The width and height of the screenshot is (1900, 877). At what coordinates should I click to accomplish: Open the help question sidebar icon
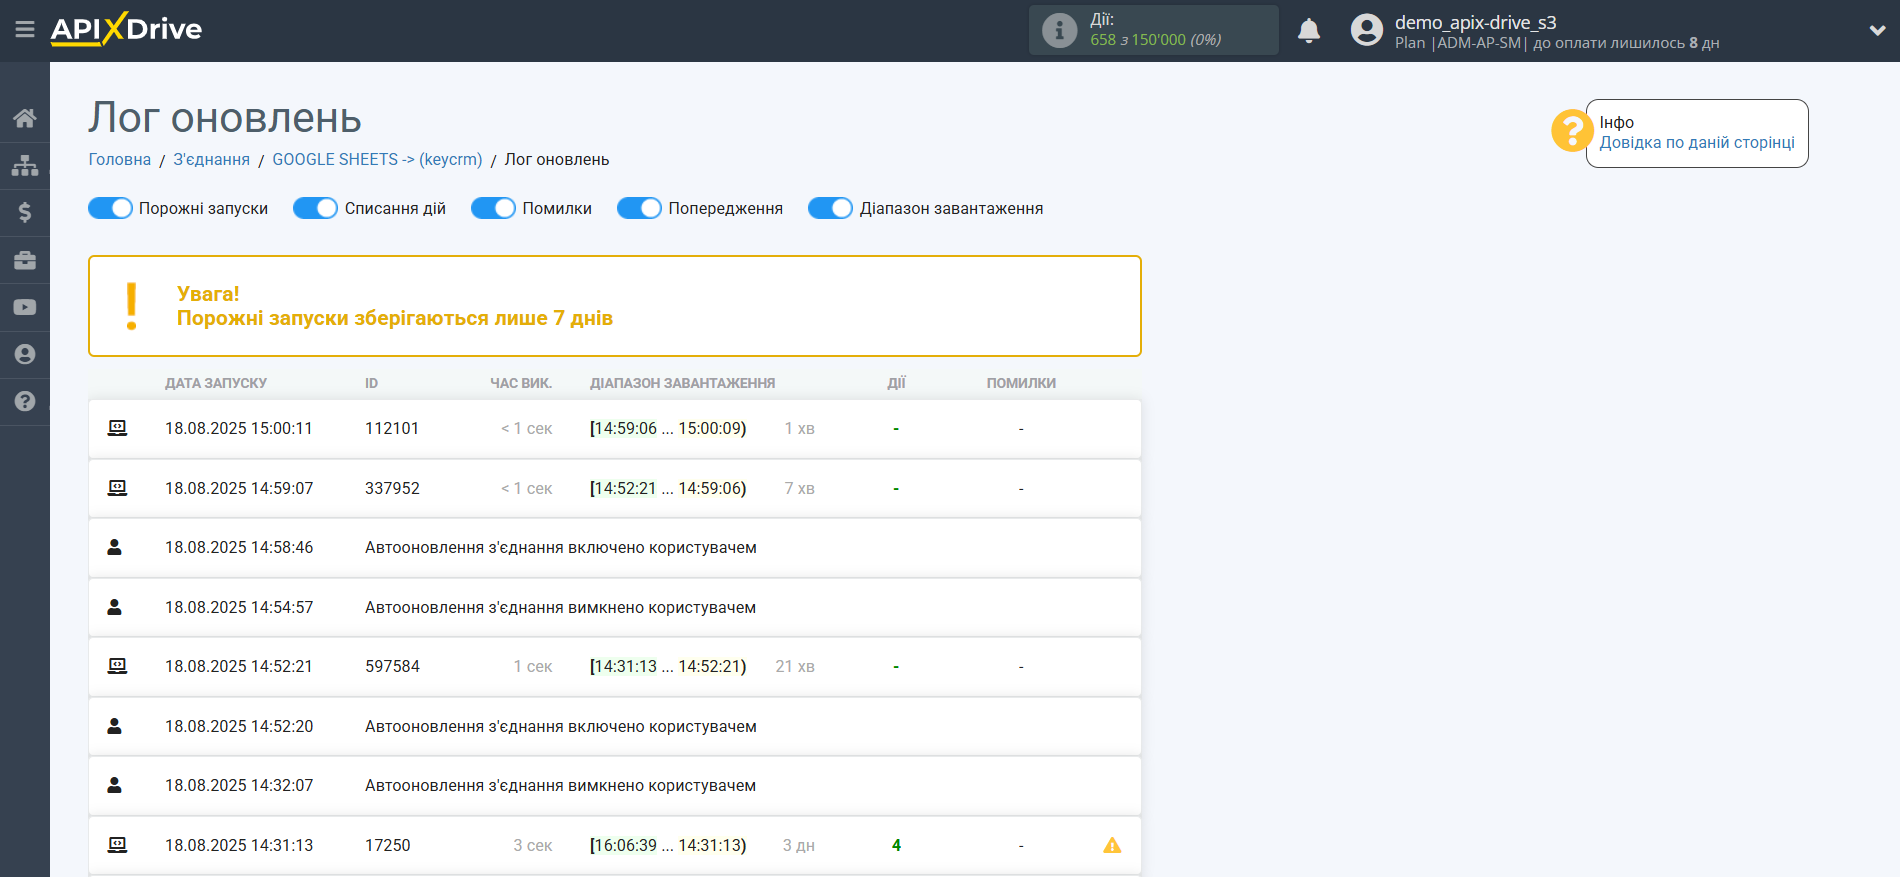pyautogui.click(x=25, y=401)
